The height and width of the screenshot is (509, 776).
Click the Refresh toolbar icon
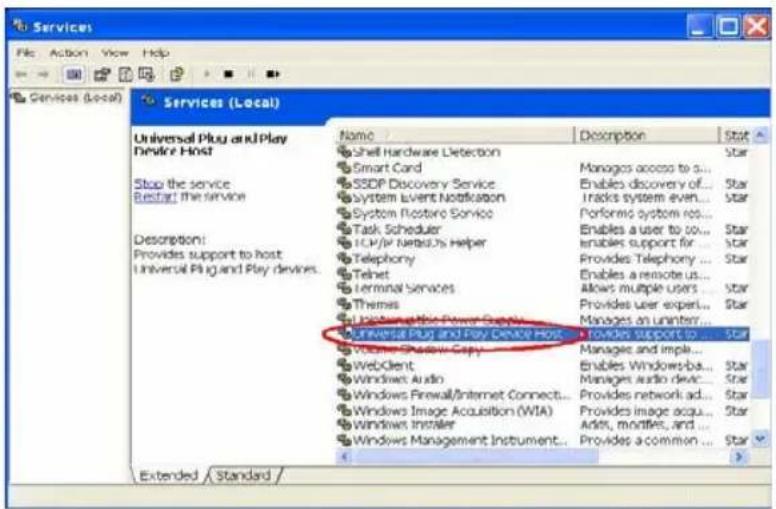click(126, 74)
